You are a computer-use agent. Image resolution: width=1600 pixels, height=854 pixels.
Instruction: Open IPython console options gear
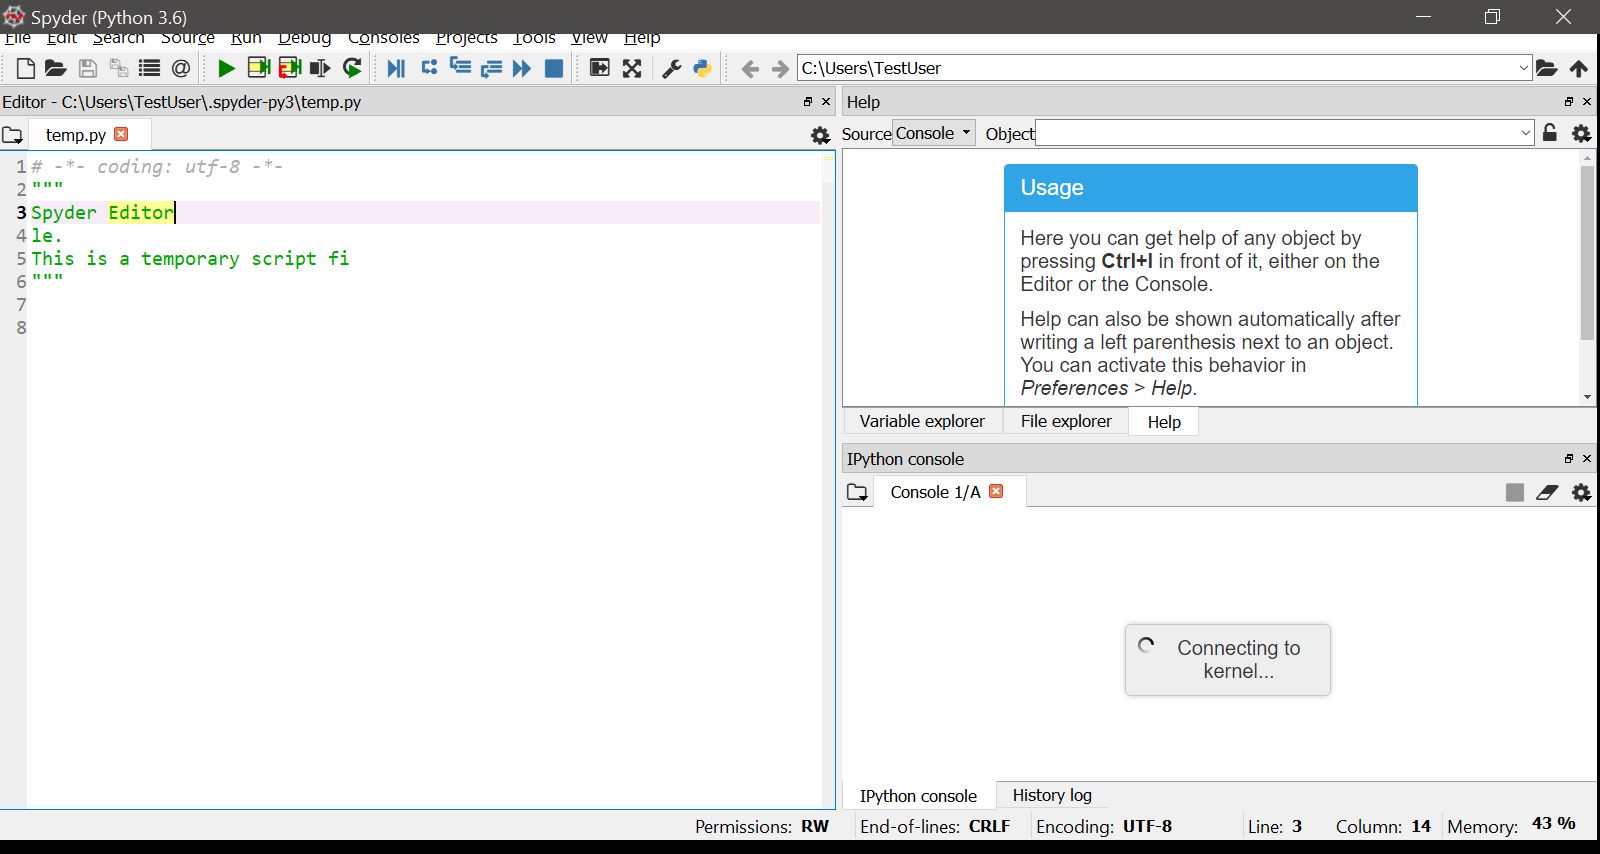[1582, 492]
